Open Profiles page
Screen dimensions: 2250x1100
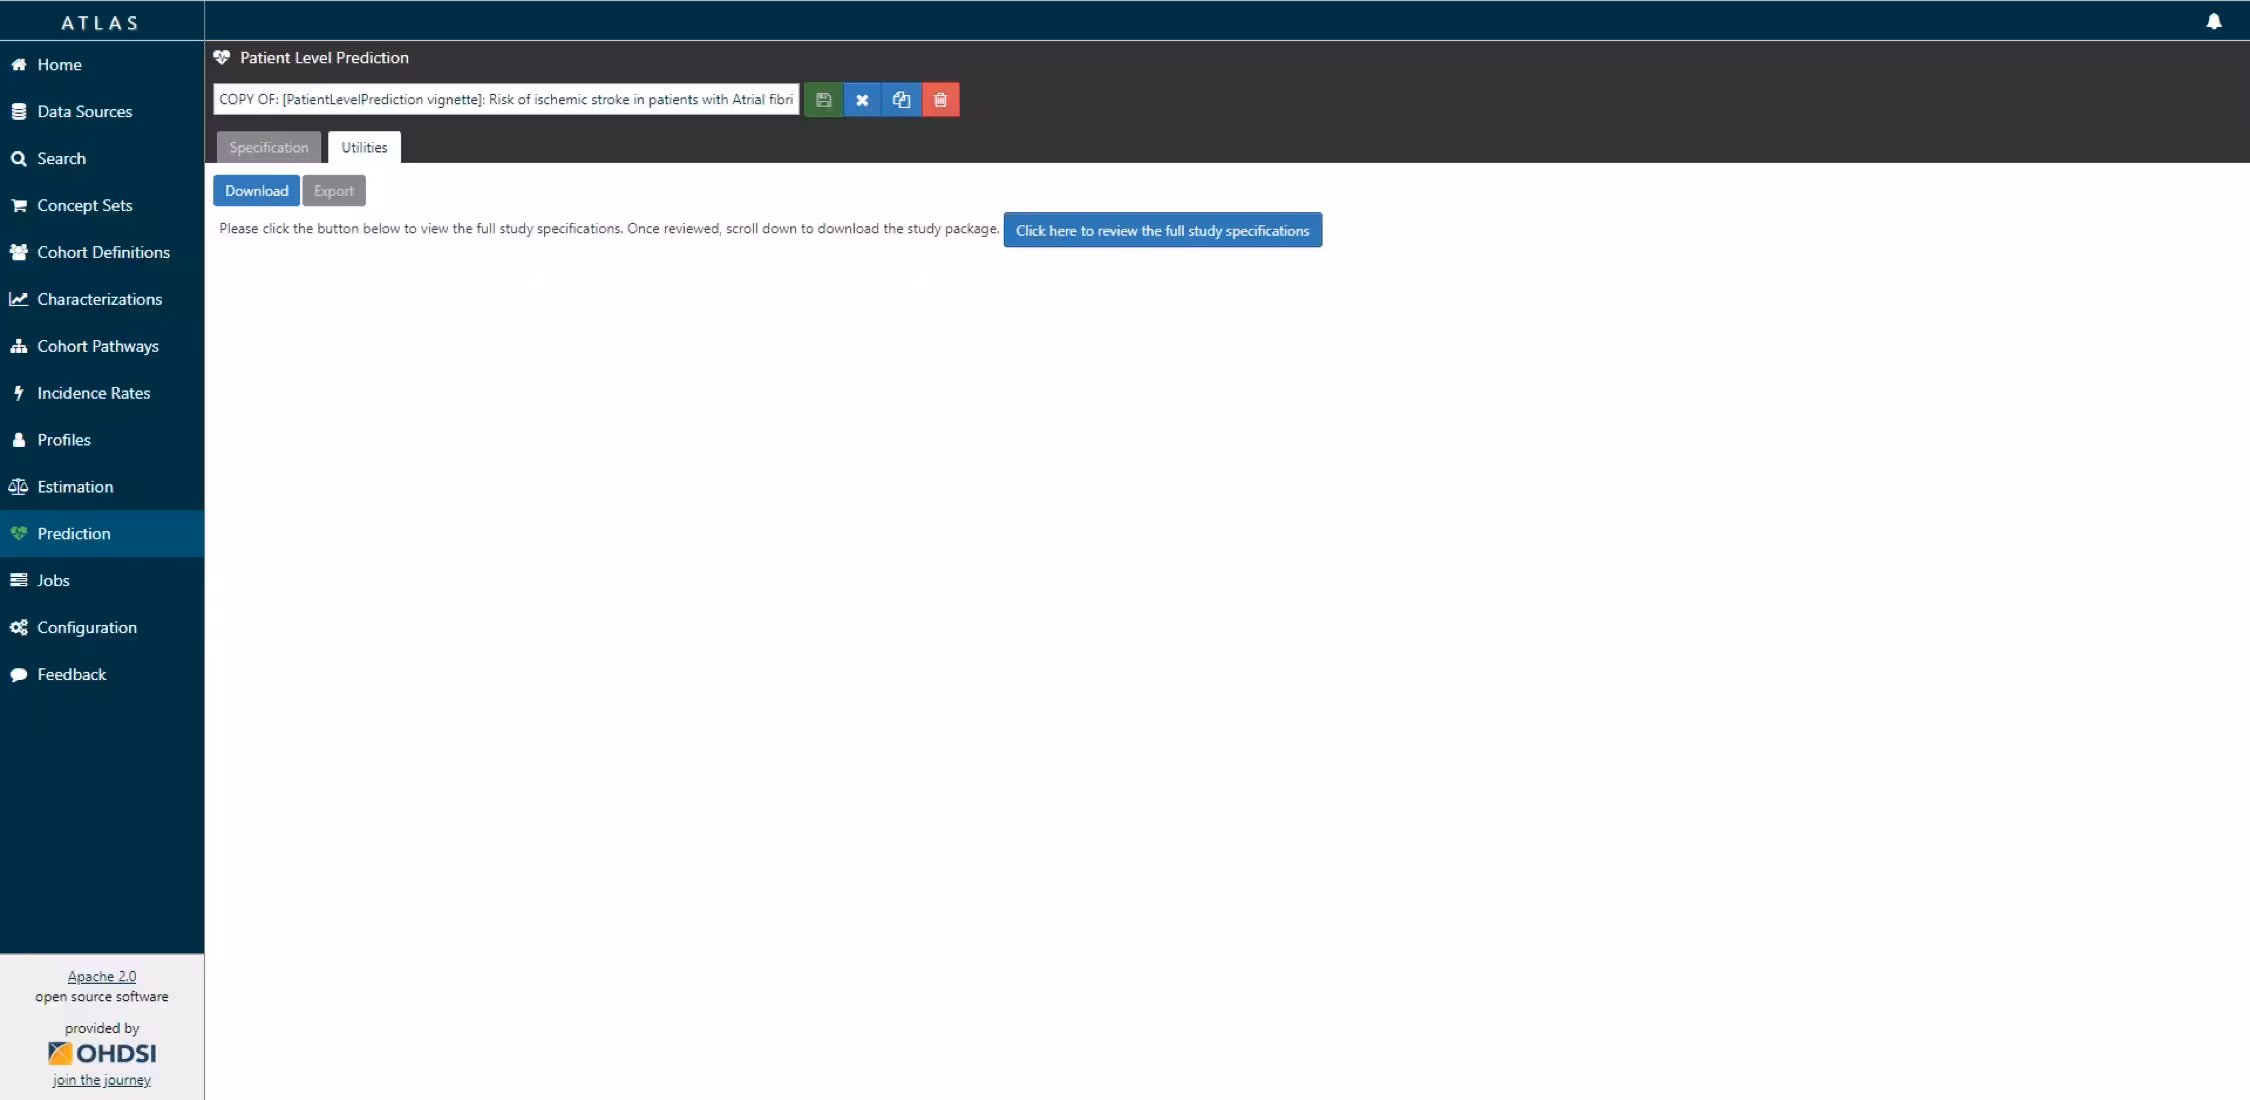pyautogui.click(x=102, y=441)
